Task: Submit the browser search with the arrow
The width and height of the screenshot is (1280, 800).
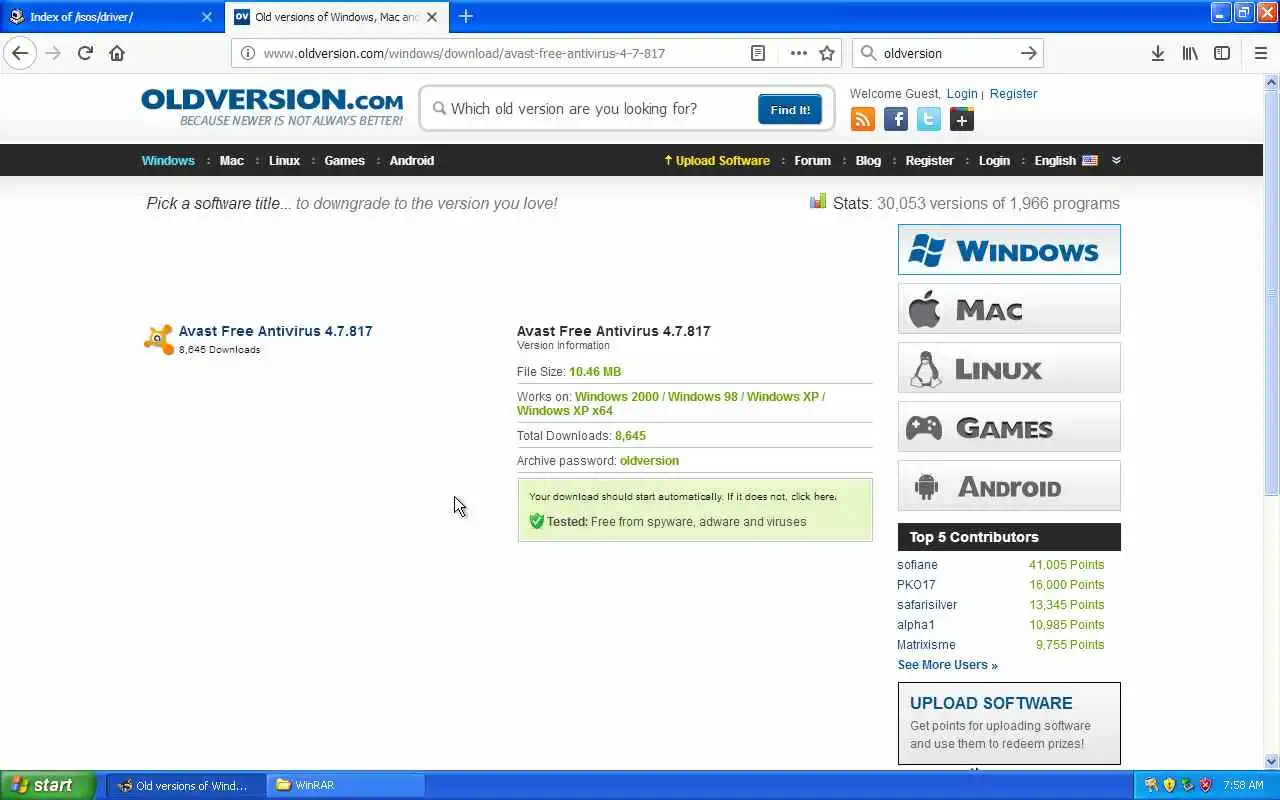Action: [x=1028, y=53]
